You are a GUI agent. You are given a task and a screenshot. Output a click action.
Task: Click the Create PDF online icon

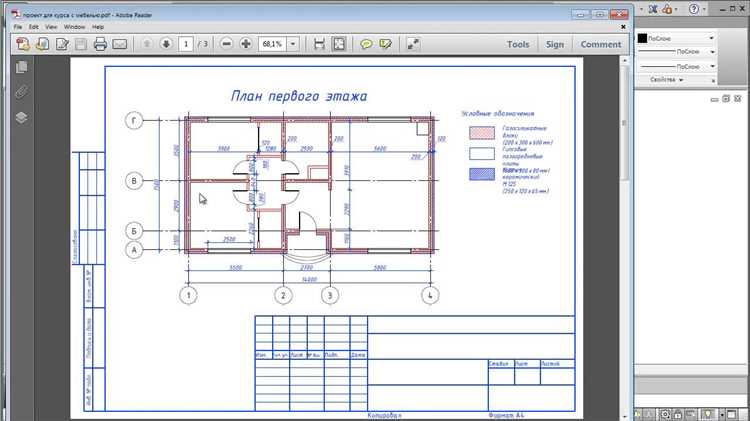pos(22,44)
